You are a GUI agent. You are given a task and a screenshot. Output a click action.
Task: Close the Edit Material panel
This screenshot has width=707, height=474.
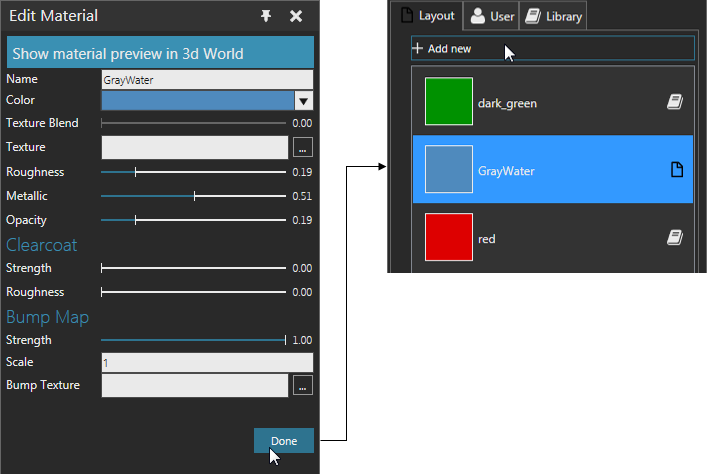coord(296,16)
